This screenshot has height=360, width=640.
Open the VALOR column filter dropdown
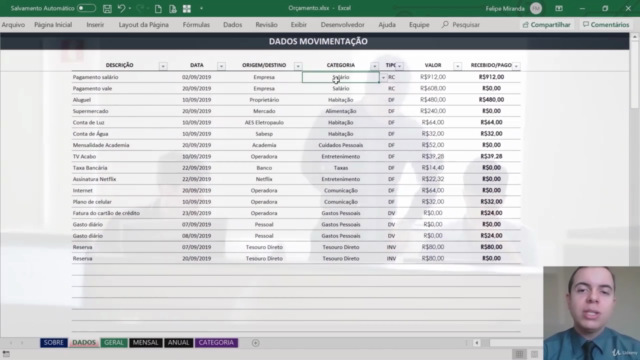[458, 66]
